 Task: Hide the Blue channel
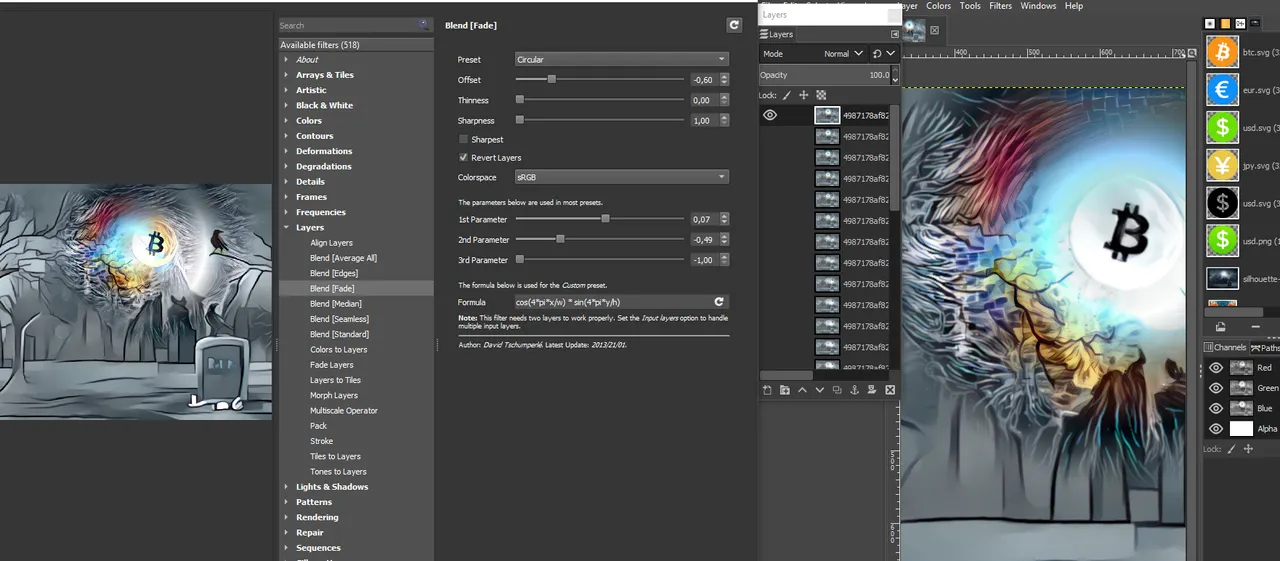point(1216,408)
